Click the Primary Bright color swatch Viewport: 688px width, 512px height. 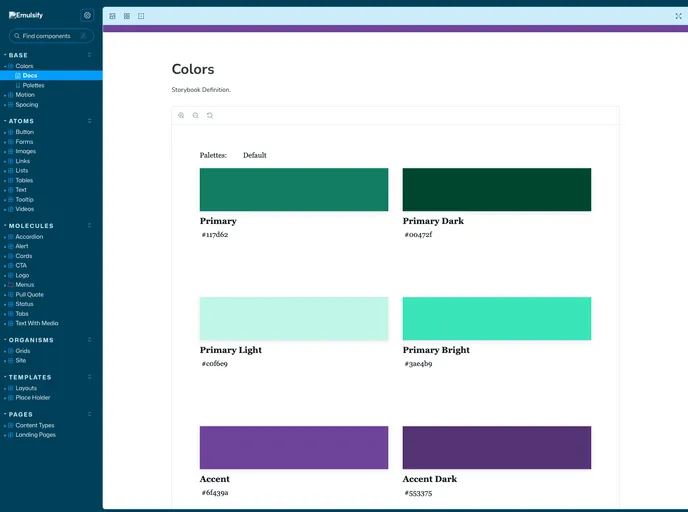(497, 319)
